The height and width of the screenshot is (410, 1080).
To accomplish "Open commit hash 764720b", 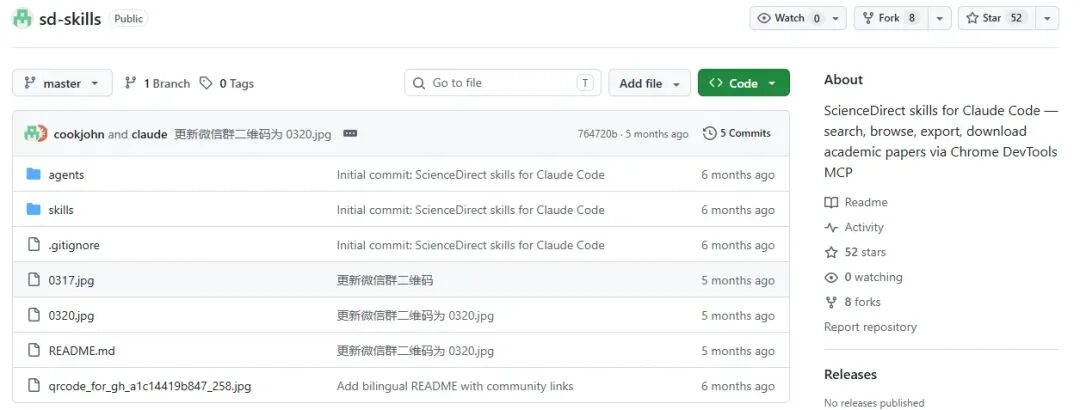I will (598, 134).
